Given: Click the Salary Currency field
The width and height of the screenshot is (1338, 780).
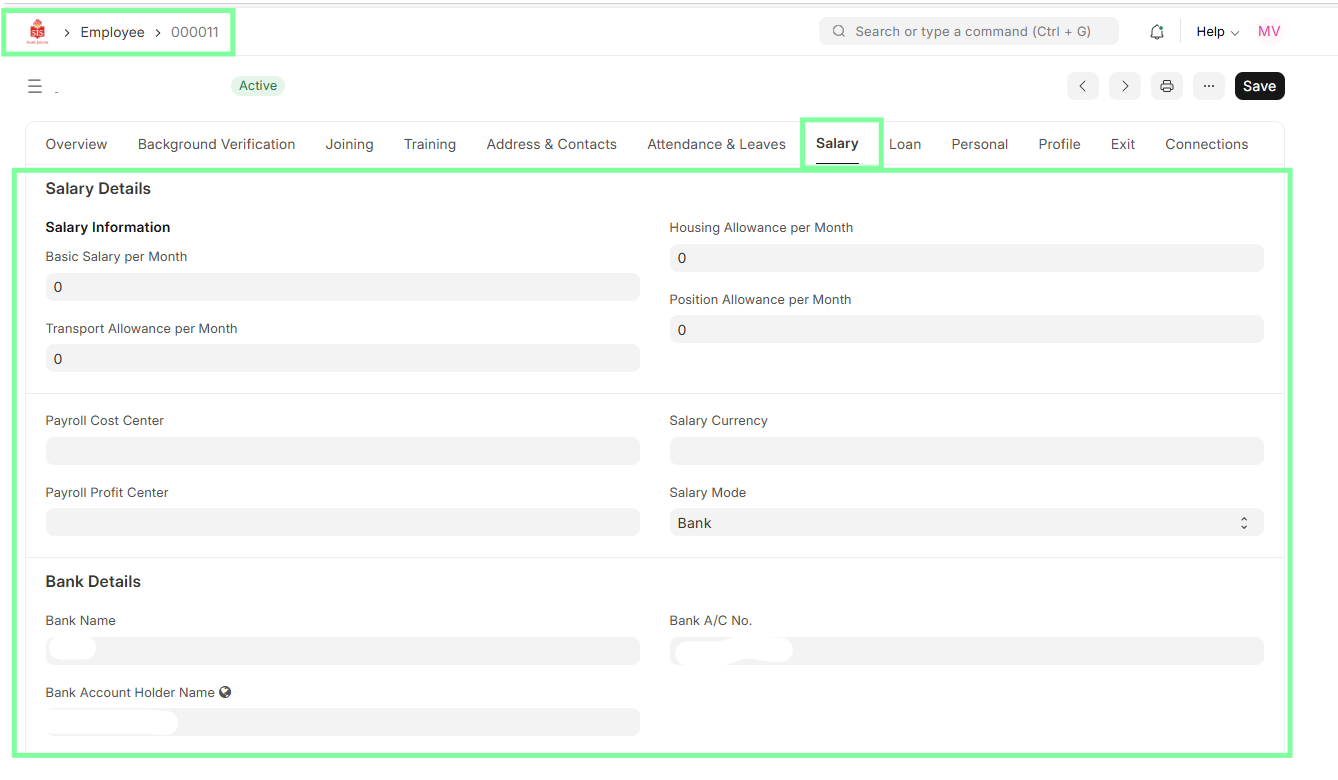Looking at the screenshot, I should [x=966, y=451].
